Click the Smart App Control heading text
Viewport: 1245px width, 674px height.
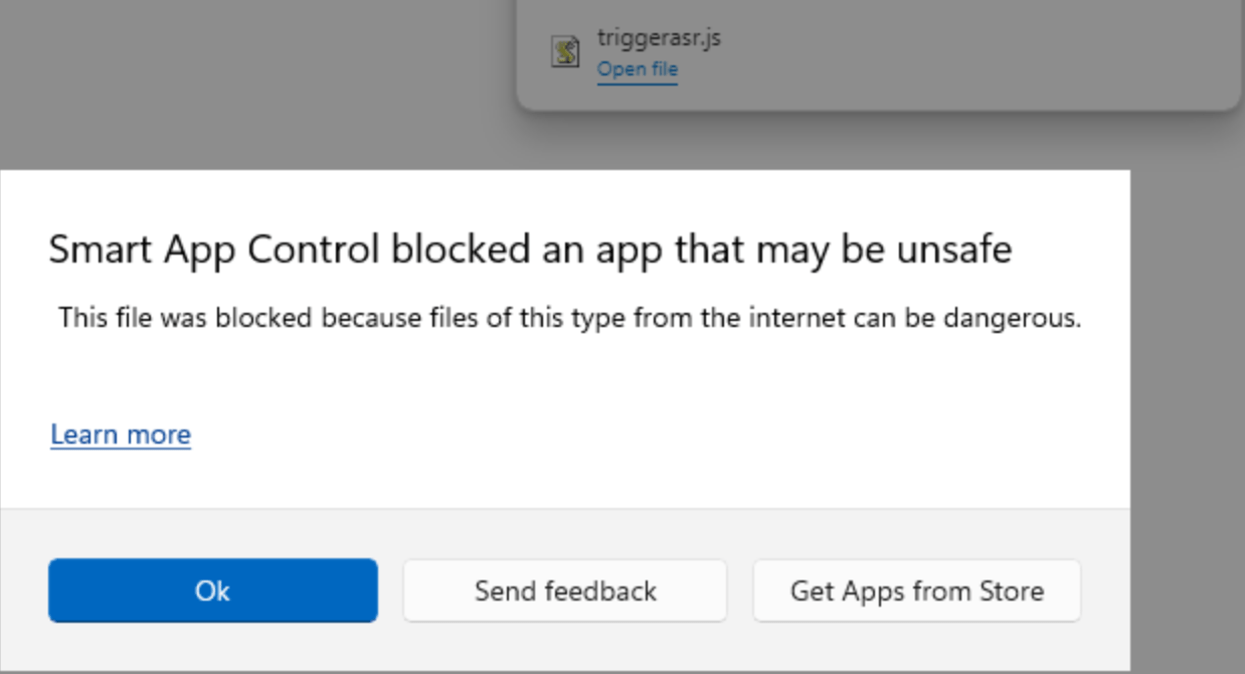pos(530,249)
